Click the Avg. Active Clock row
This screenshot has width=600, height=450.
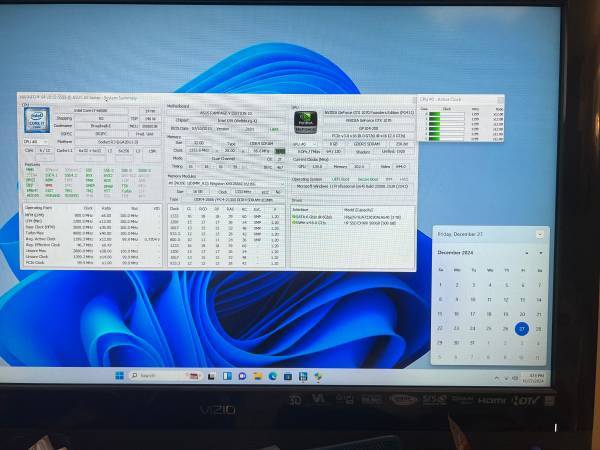(x=92, y=239)
